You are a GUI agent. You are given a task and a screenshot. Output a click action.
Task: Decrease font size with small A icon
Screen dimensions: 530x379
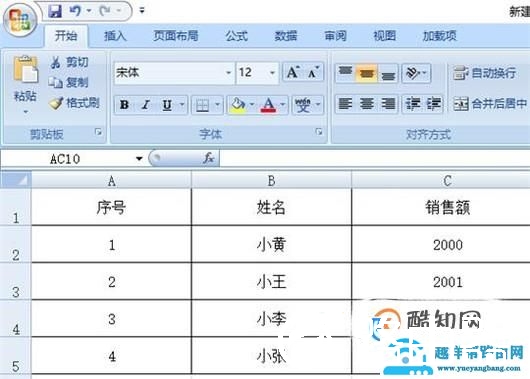pos(314,72)
